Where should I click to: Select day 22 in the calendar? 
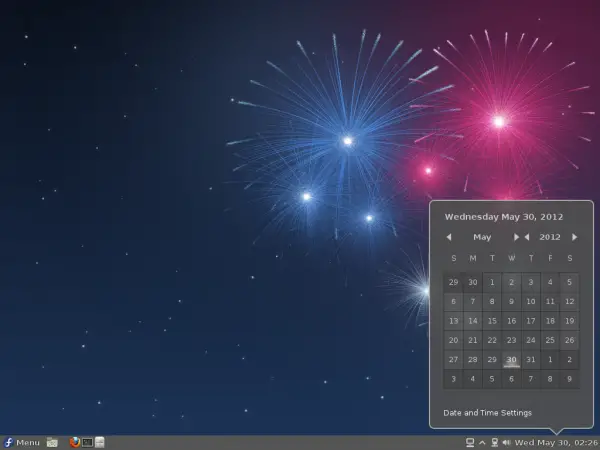tap(492, 340)
